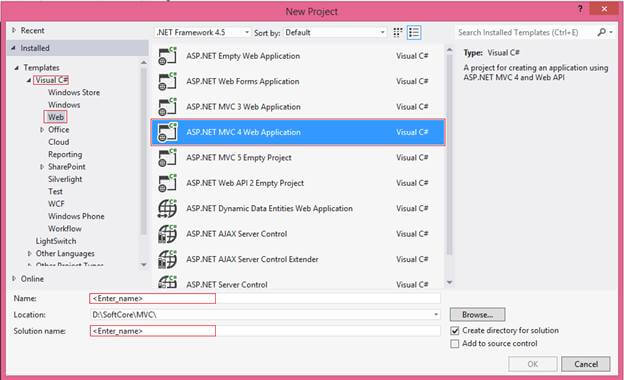Open the Sort by Default dropdown
Image resolution: width=624 pixels, height=380 pixels.
pyautogui.click(x=335, y=32)
